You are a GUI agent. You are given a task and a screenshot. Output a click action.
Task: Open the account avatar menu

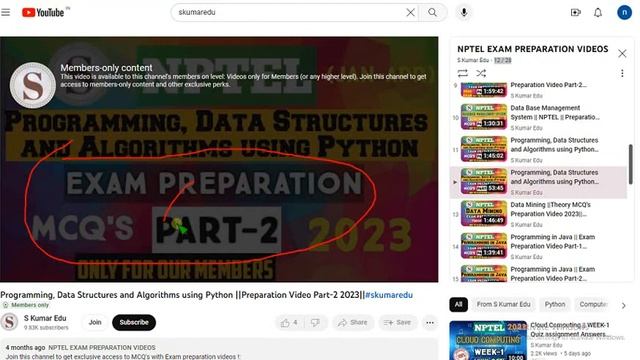(624, 13)
